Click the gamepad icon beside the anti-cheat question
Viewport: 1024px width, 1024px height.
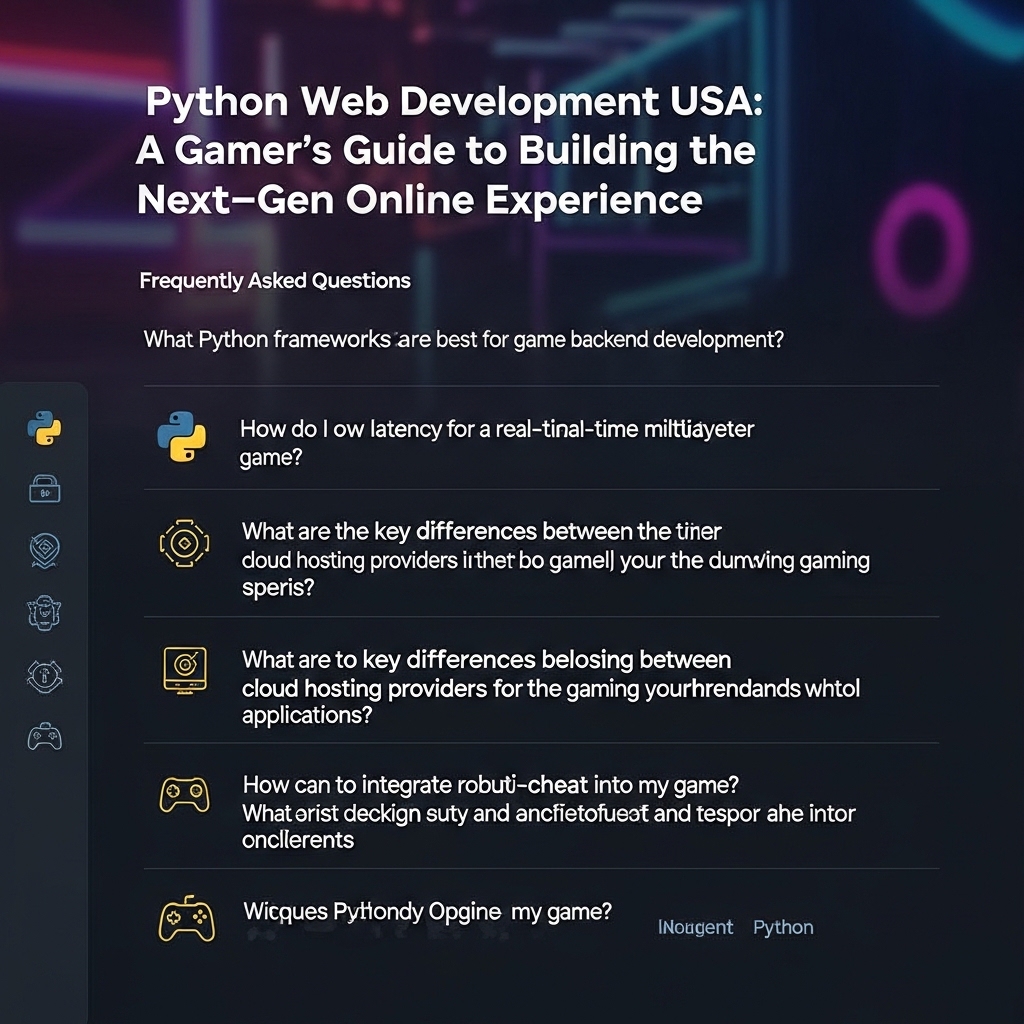pos(184,794)
